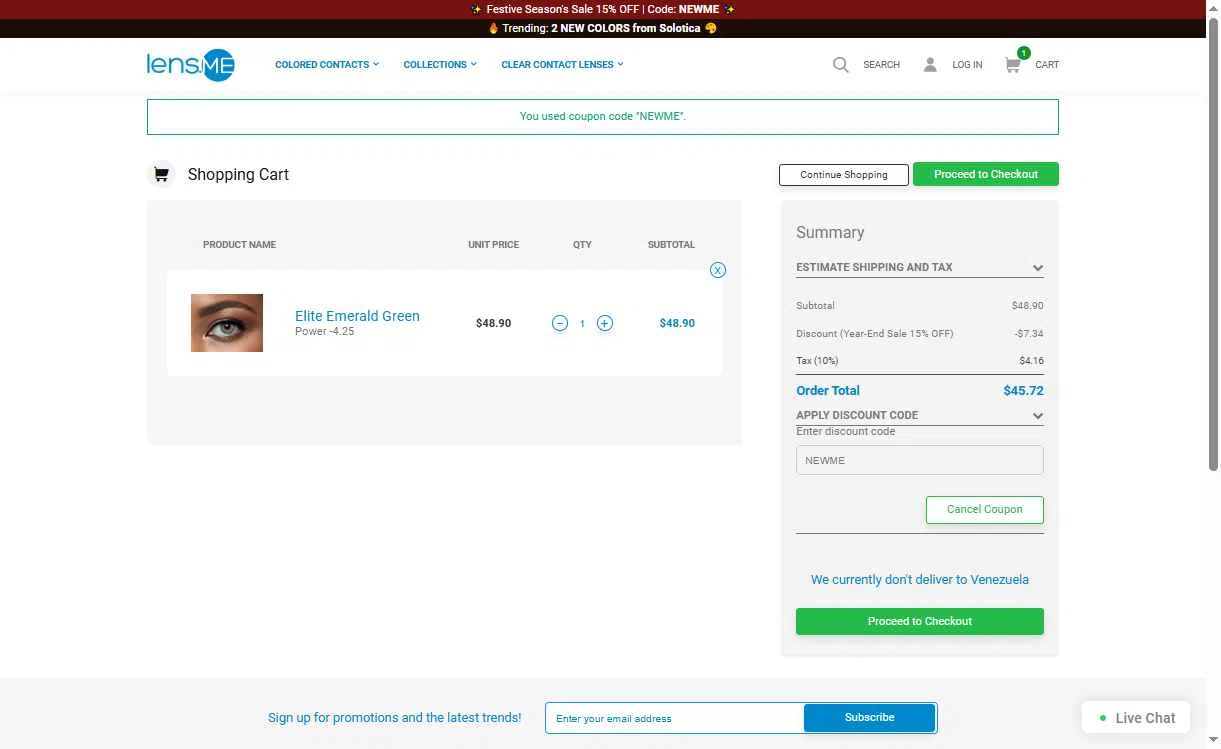
Task: Click the Order Total amount $45.72
Action: [x=1023, y=391]
